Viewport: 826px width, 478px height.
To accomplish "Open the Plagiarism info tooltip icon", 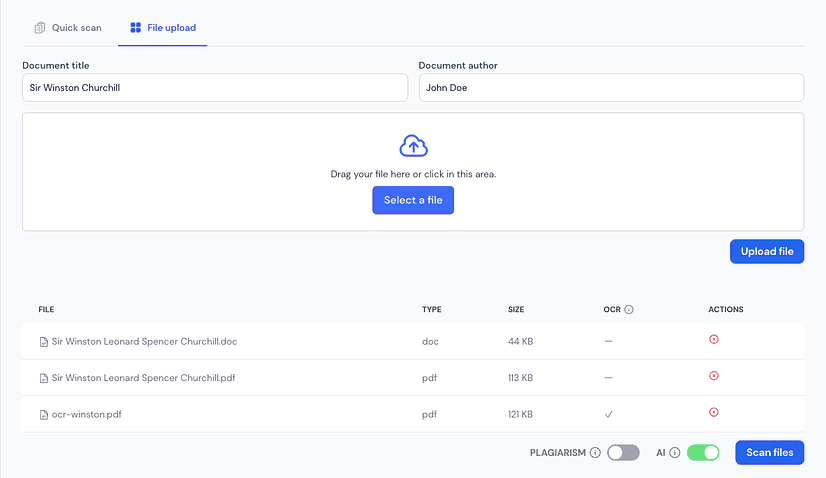I will 595,453.
